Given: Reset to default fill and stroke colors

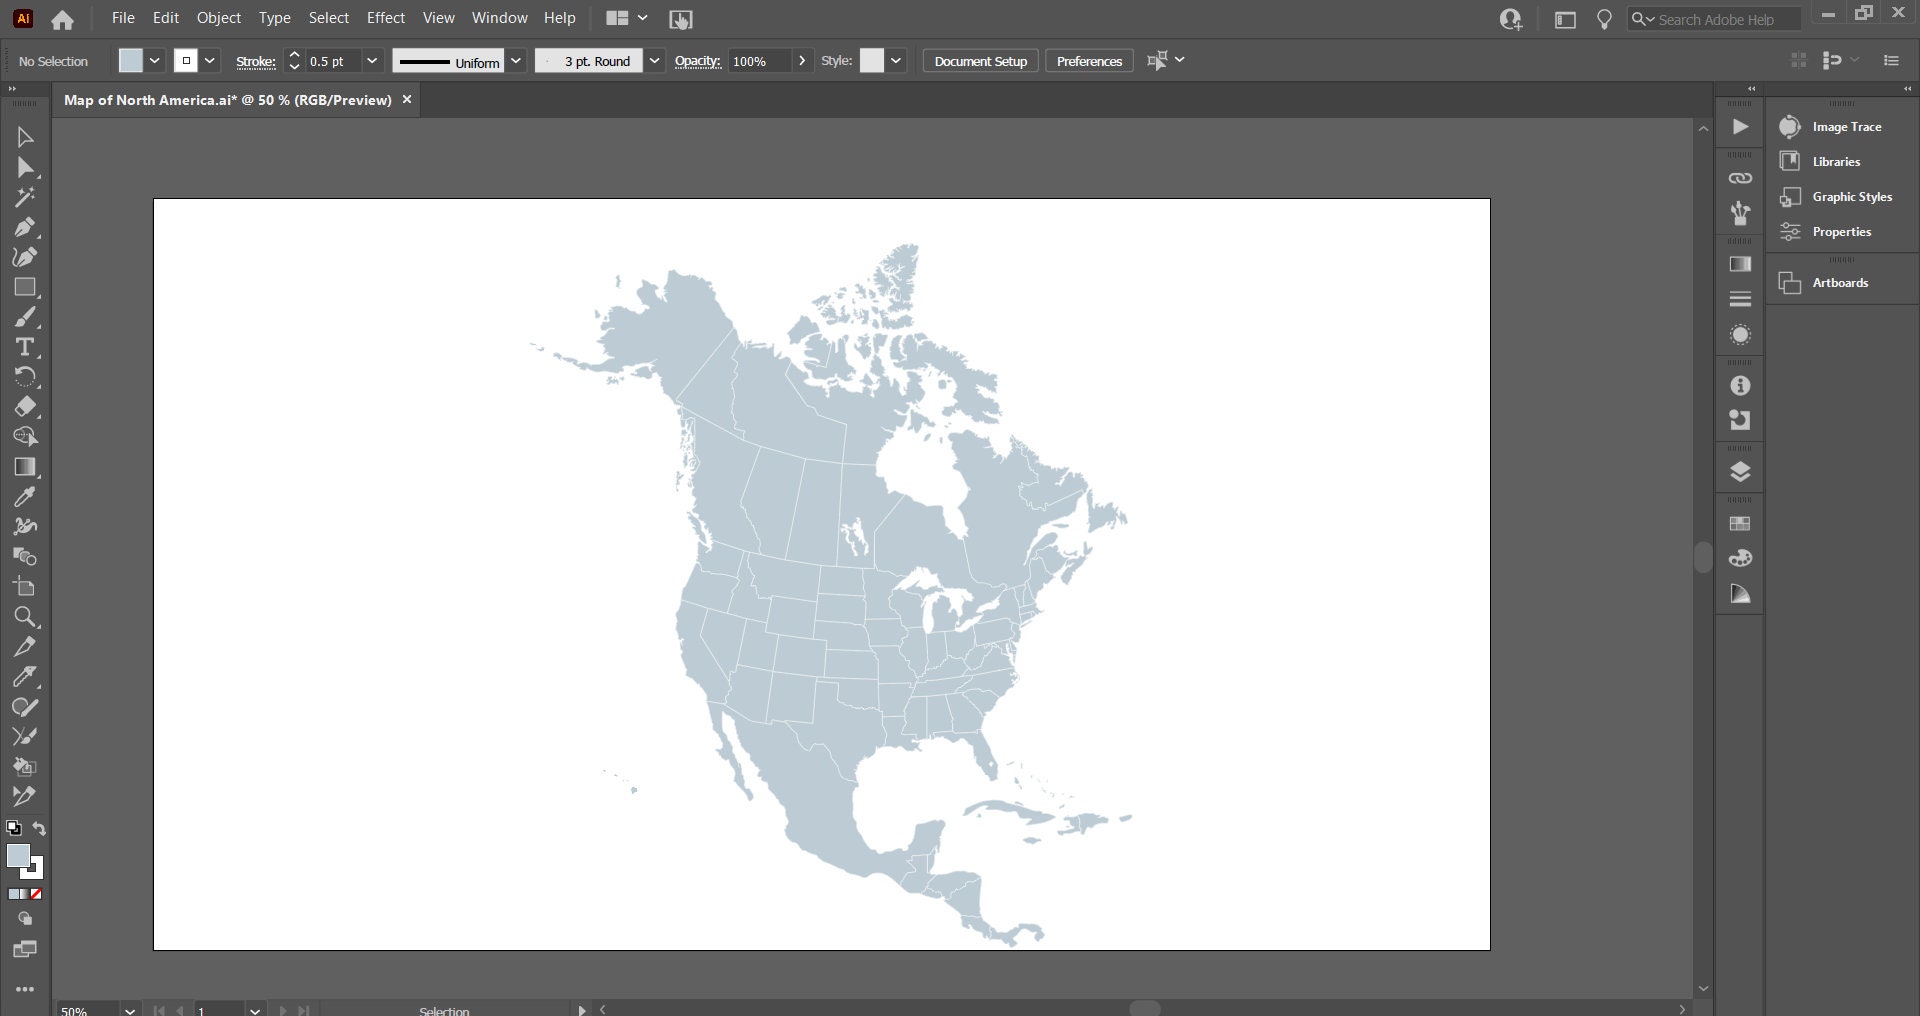Looking at the screenshot, I should point(13,828).
